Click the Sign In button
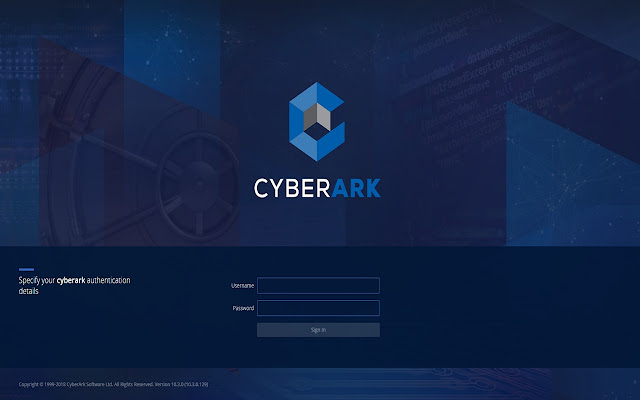This screenshot has width=640, height=400. click(318, 330)
